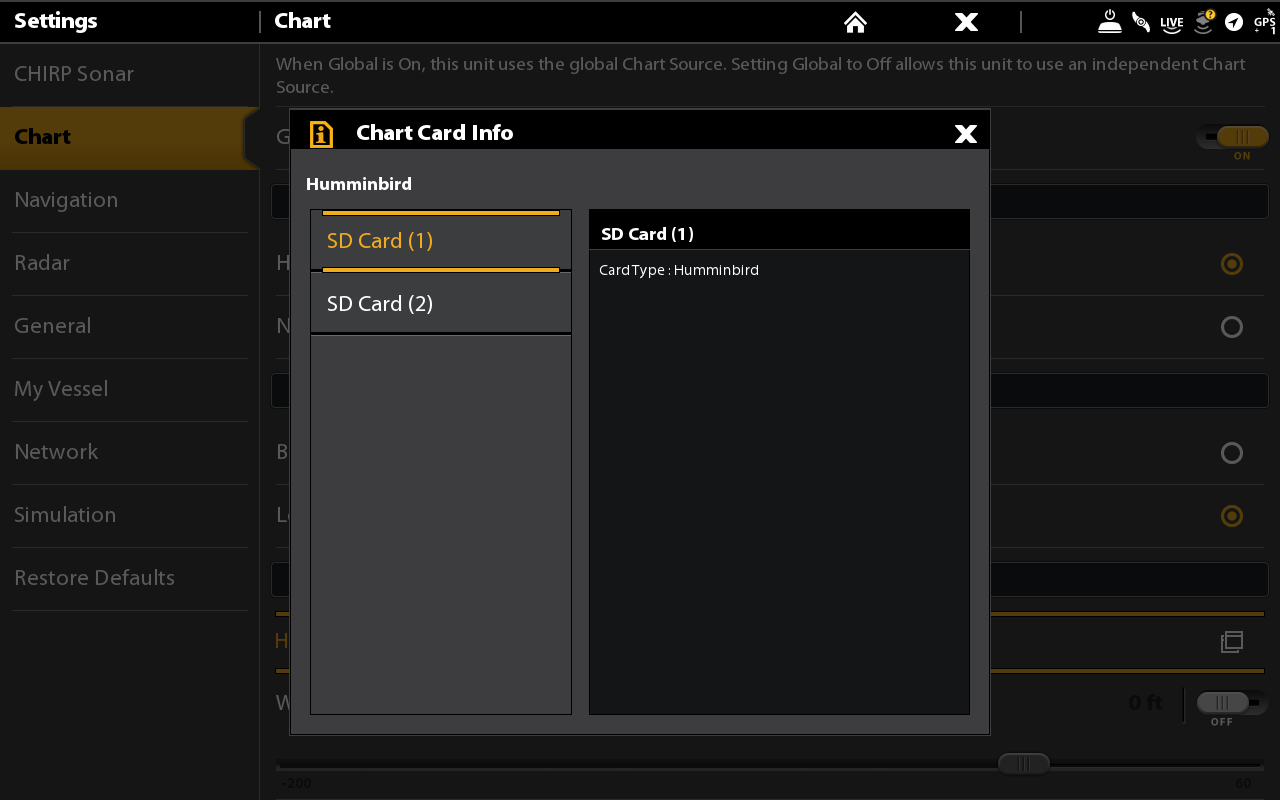The image size is (1280, 800).
Task: Close the Chart Card Info dialog
Action: (966, 134)
